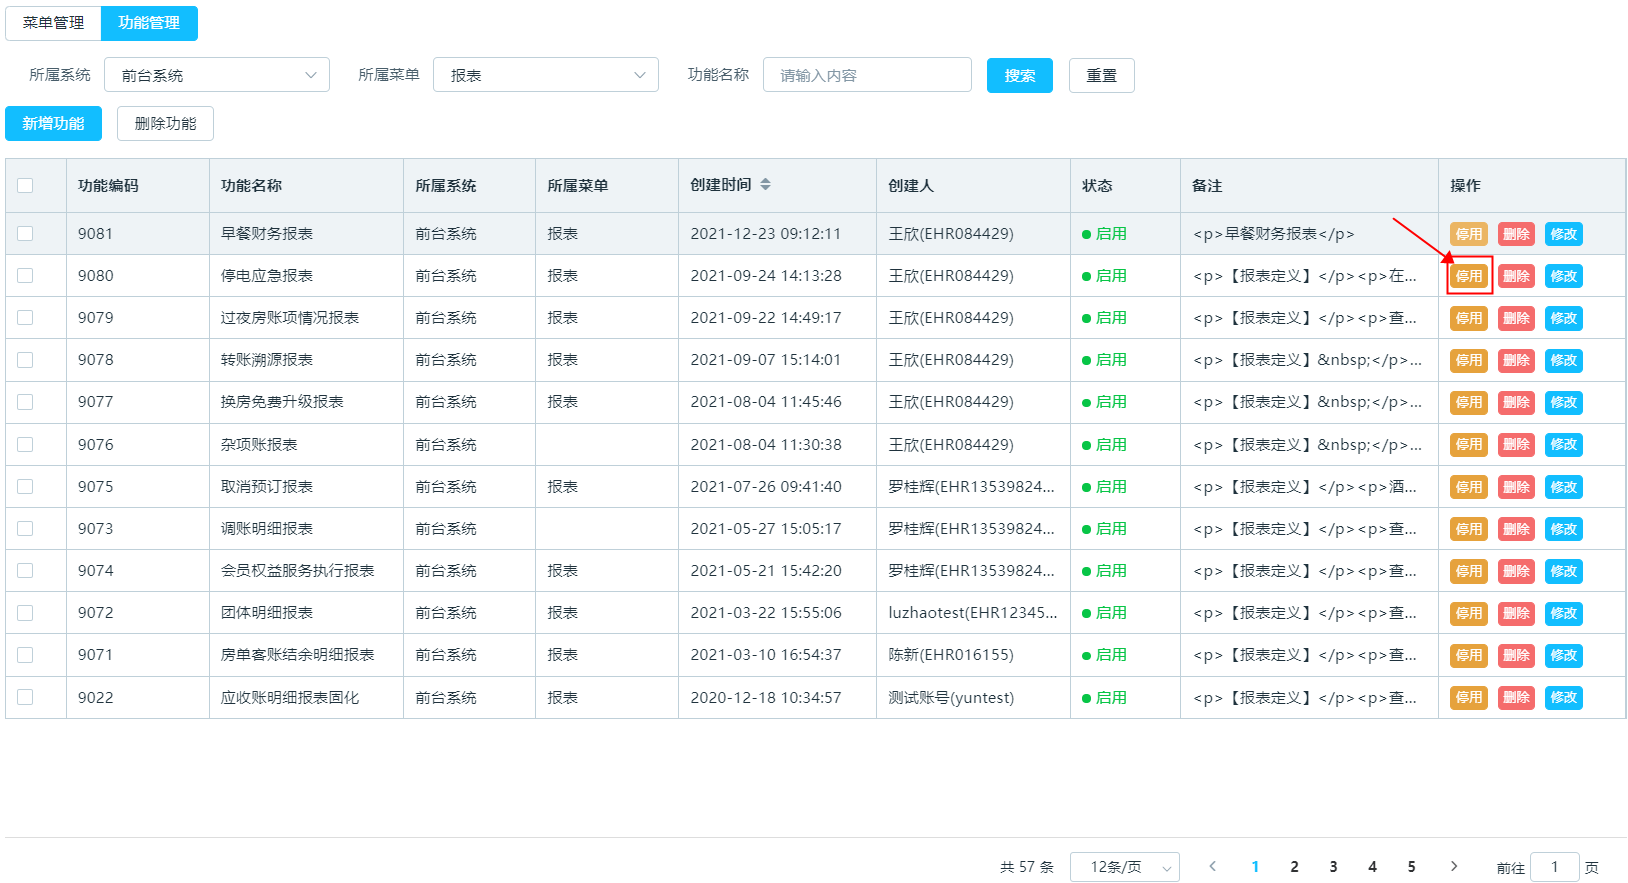Check the row 9079 checkbox
This screenshot has height=883, width=1628.
pyautogui.click(x=25, y=317)
